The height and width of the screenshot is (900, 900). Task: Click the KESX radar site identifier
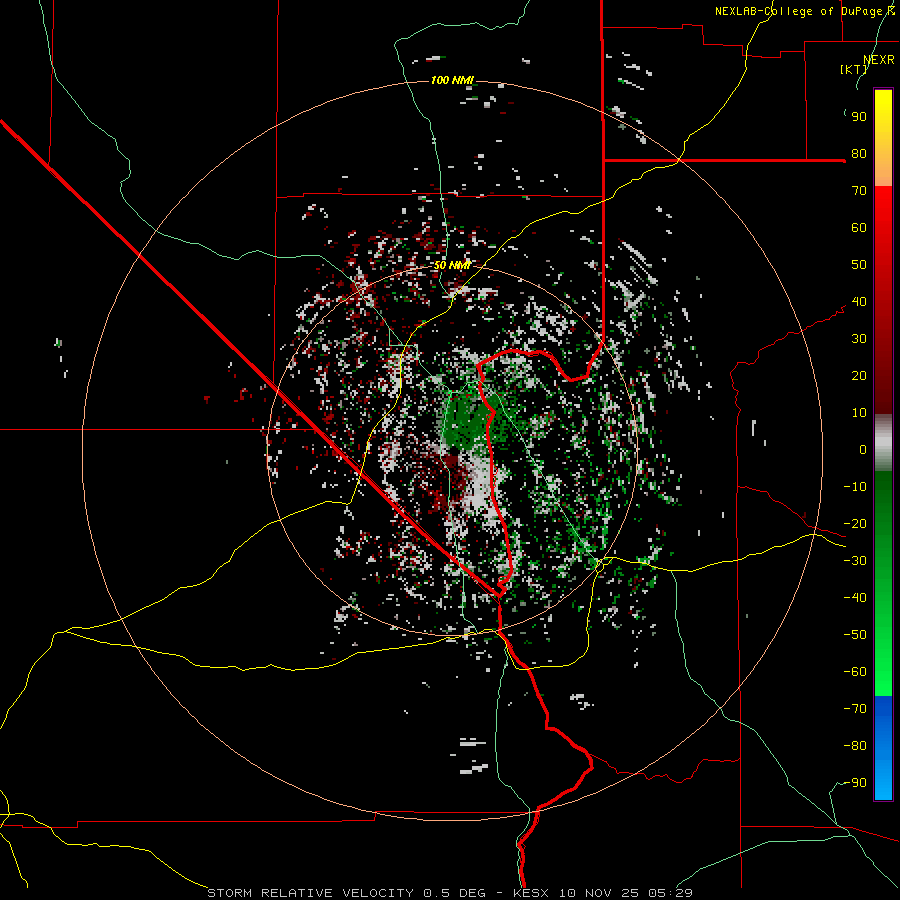pos(531,893)
